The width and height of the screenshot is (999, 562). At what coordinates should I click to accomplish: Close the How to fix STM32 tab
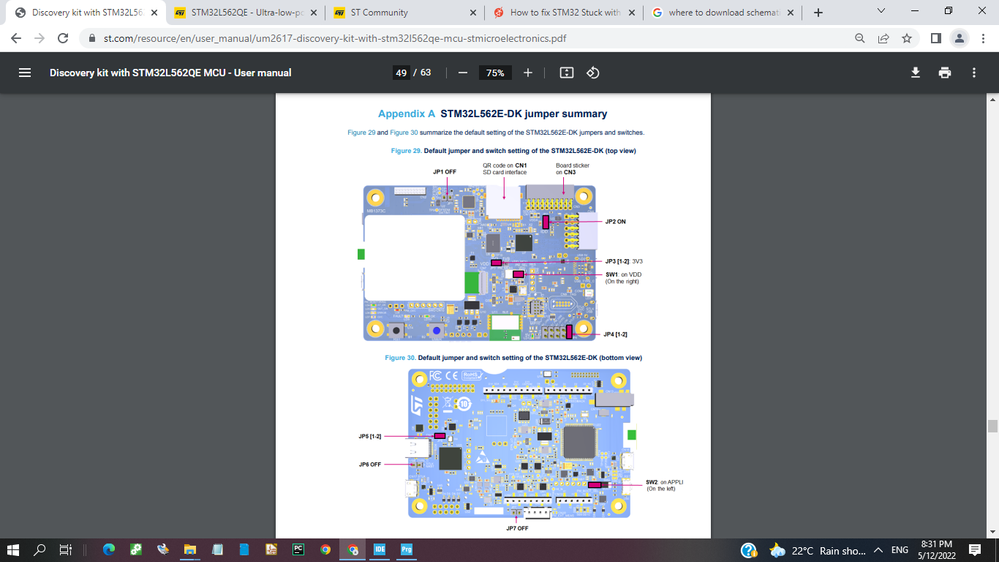tap(631, 13)
